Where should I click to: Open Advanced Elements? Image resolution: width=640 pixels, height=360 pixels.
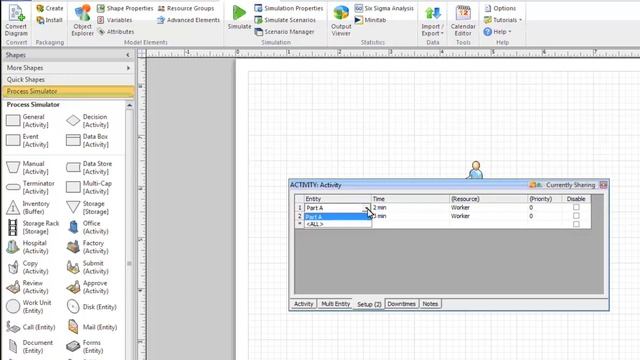point(189,20)
